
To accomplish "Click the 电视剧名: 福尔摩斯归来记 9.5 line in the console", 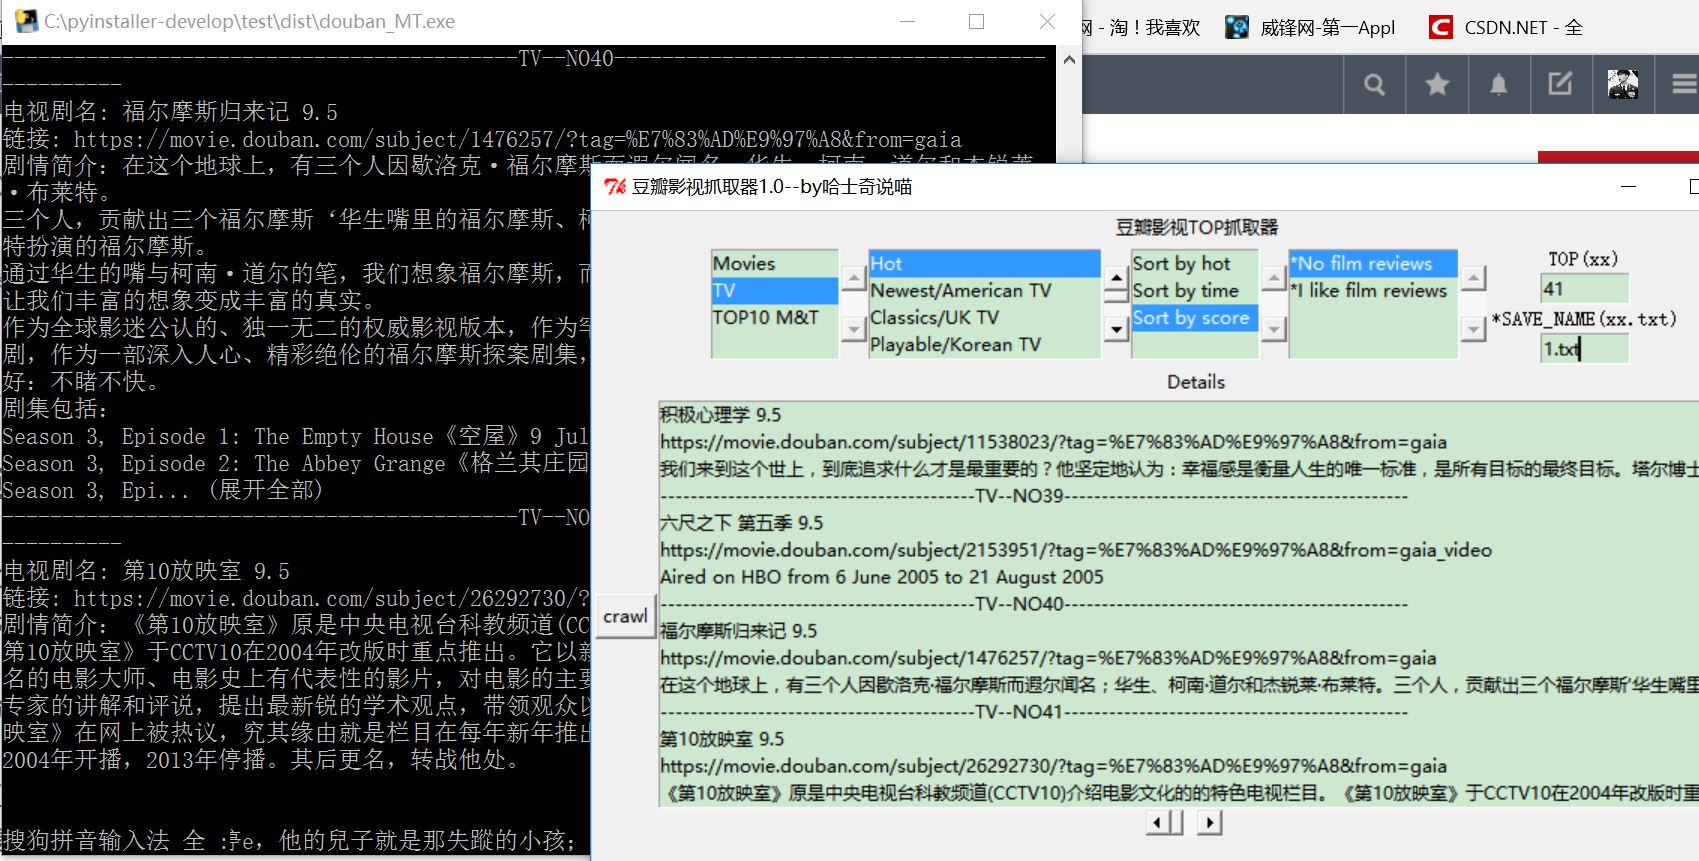I will click(171, 112).
